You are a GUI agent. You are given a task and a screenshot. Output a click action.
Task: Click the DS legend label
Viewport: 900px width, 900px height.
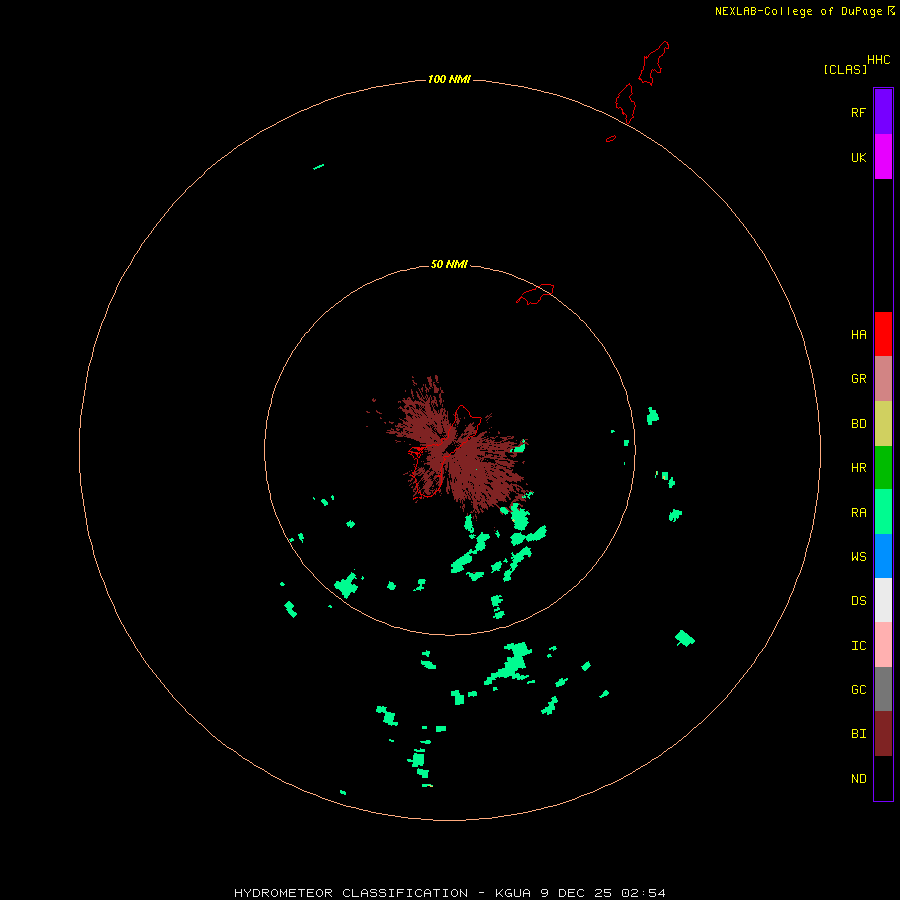click(858, 601)
